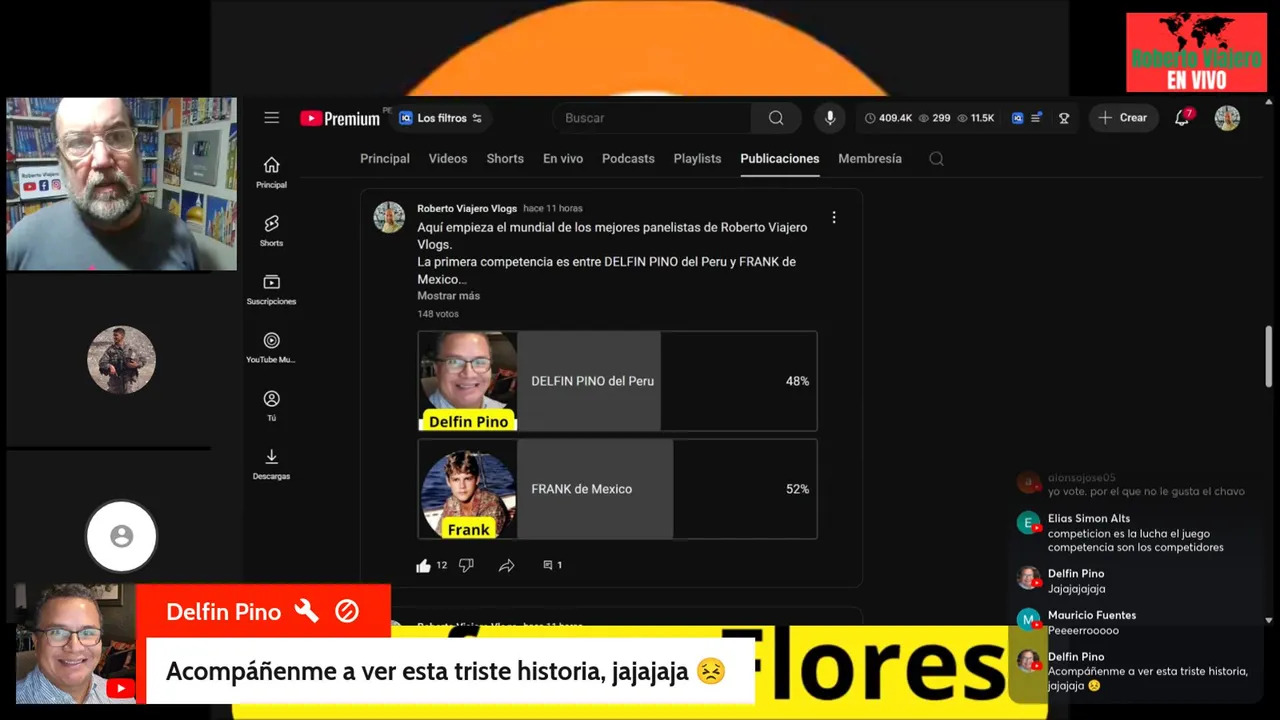The height and width of the screenshot is (720, 1280).
Task: Click the Buscar search field
Action: tap(652, 118)
